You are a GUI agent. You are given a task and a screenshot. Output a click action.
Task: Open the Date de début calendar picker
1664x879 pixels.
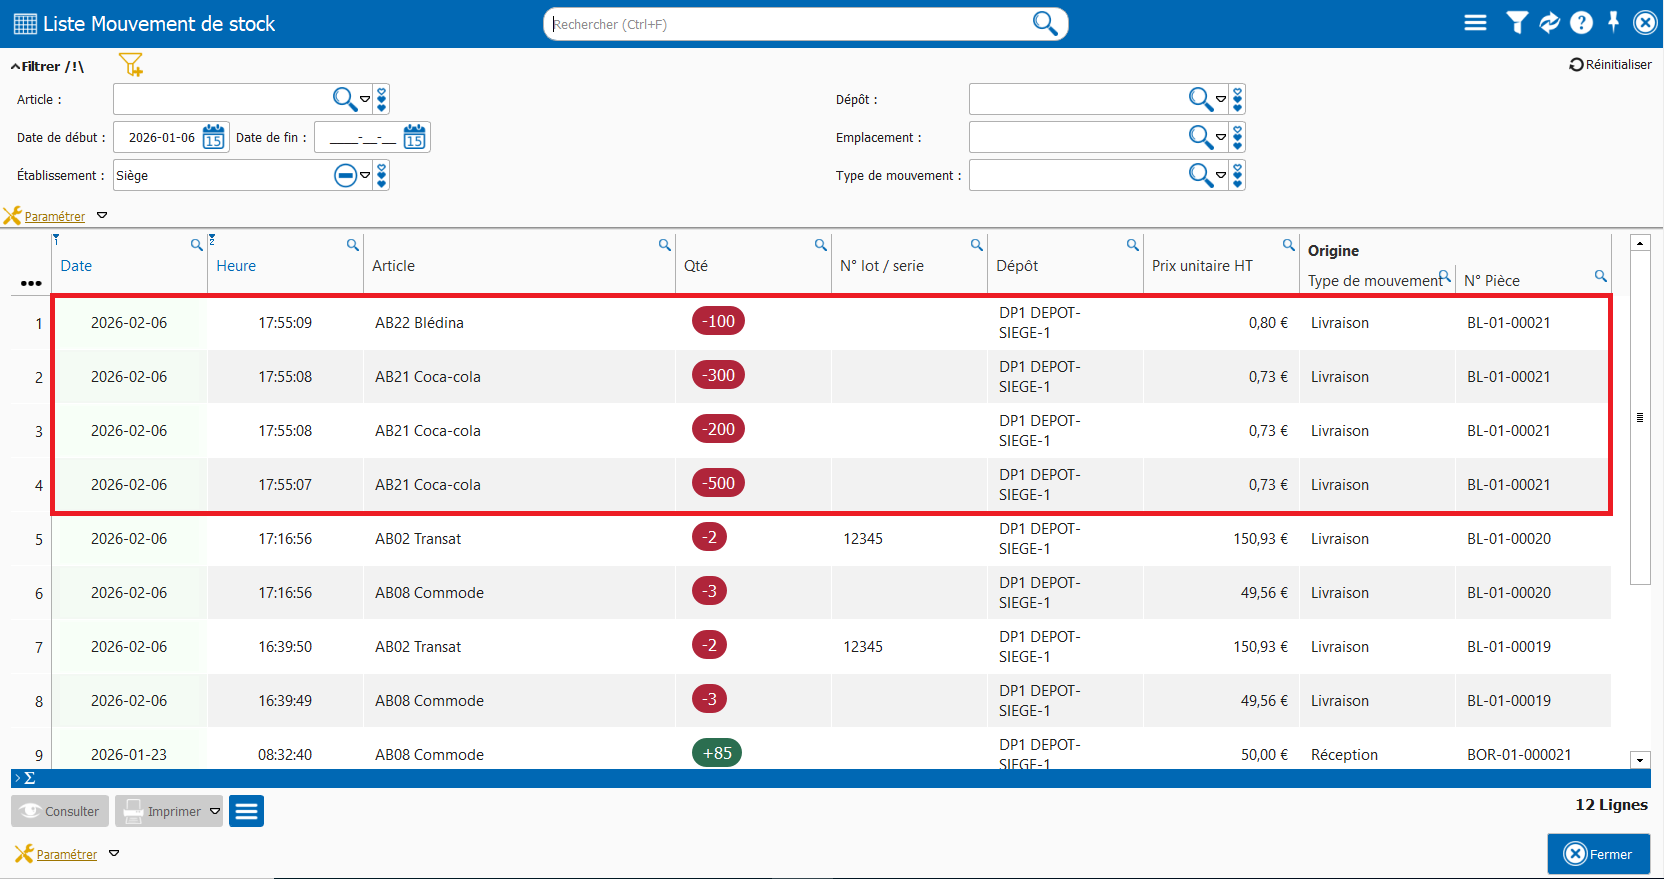213,137
